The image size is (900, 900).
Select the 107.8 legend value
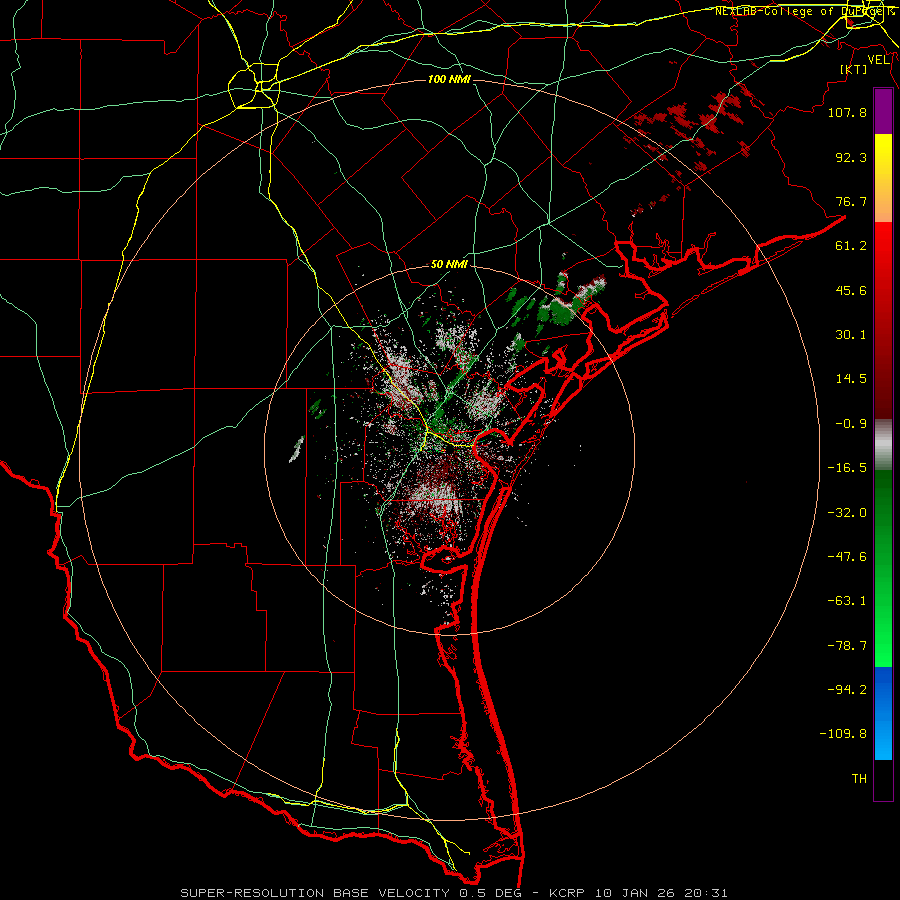847,112
